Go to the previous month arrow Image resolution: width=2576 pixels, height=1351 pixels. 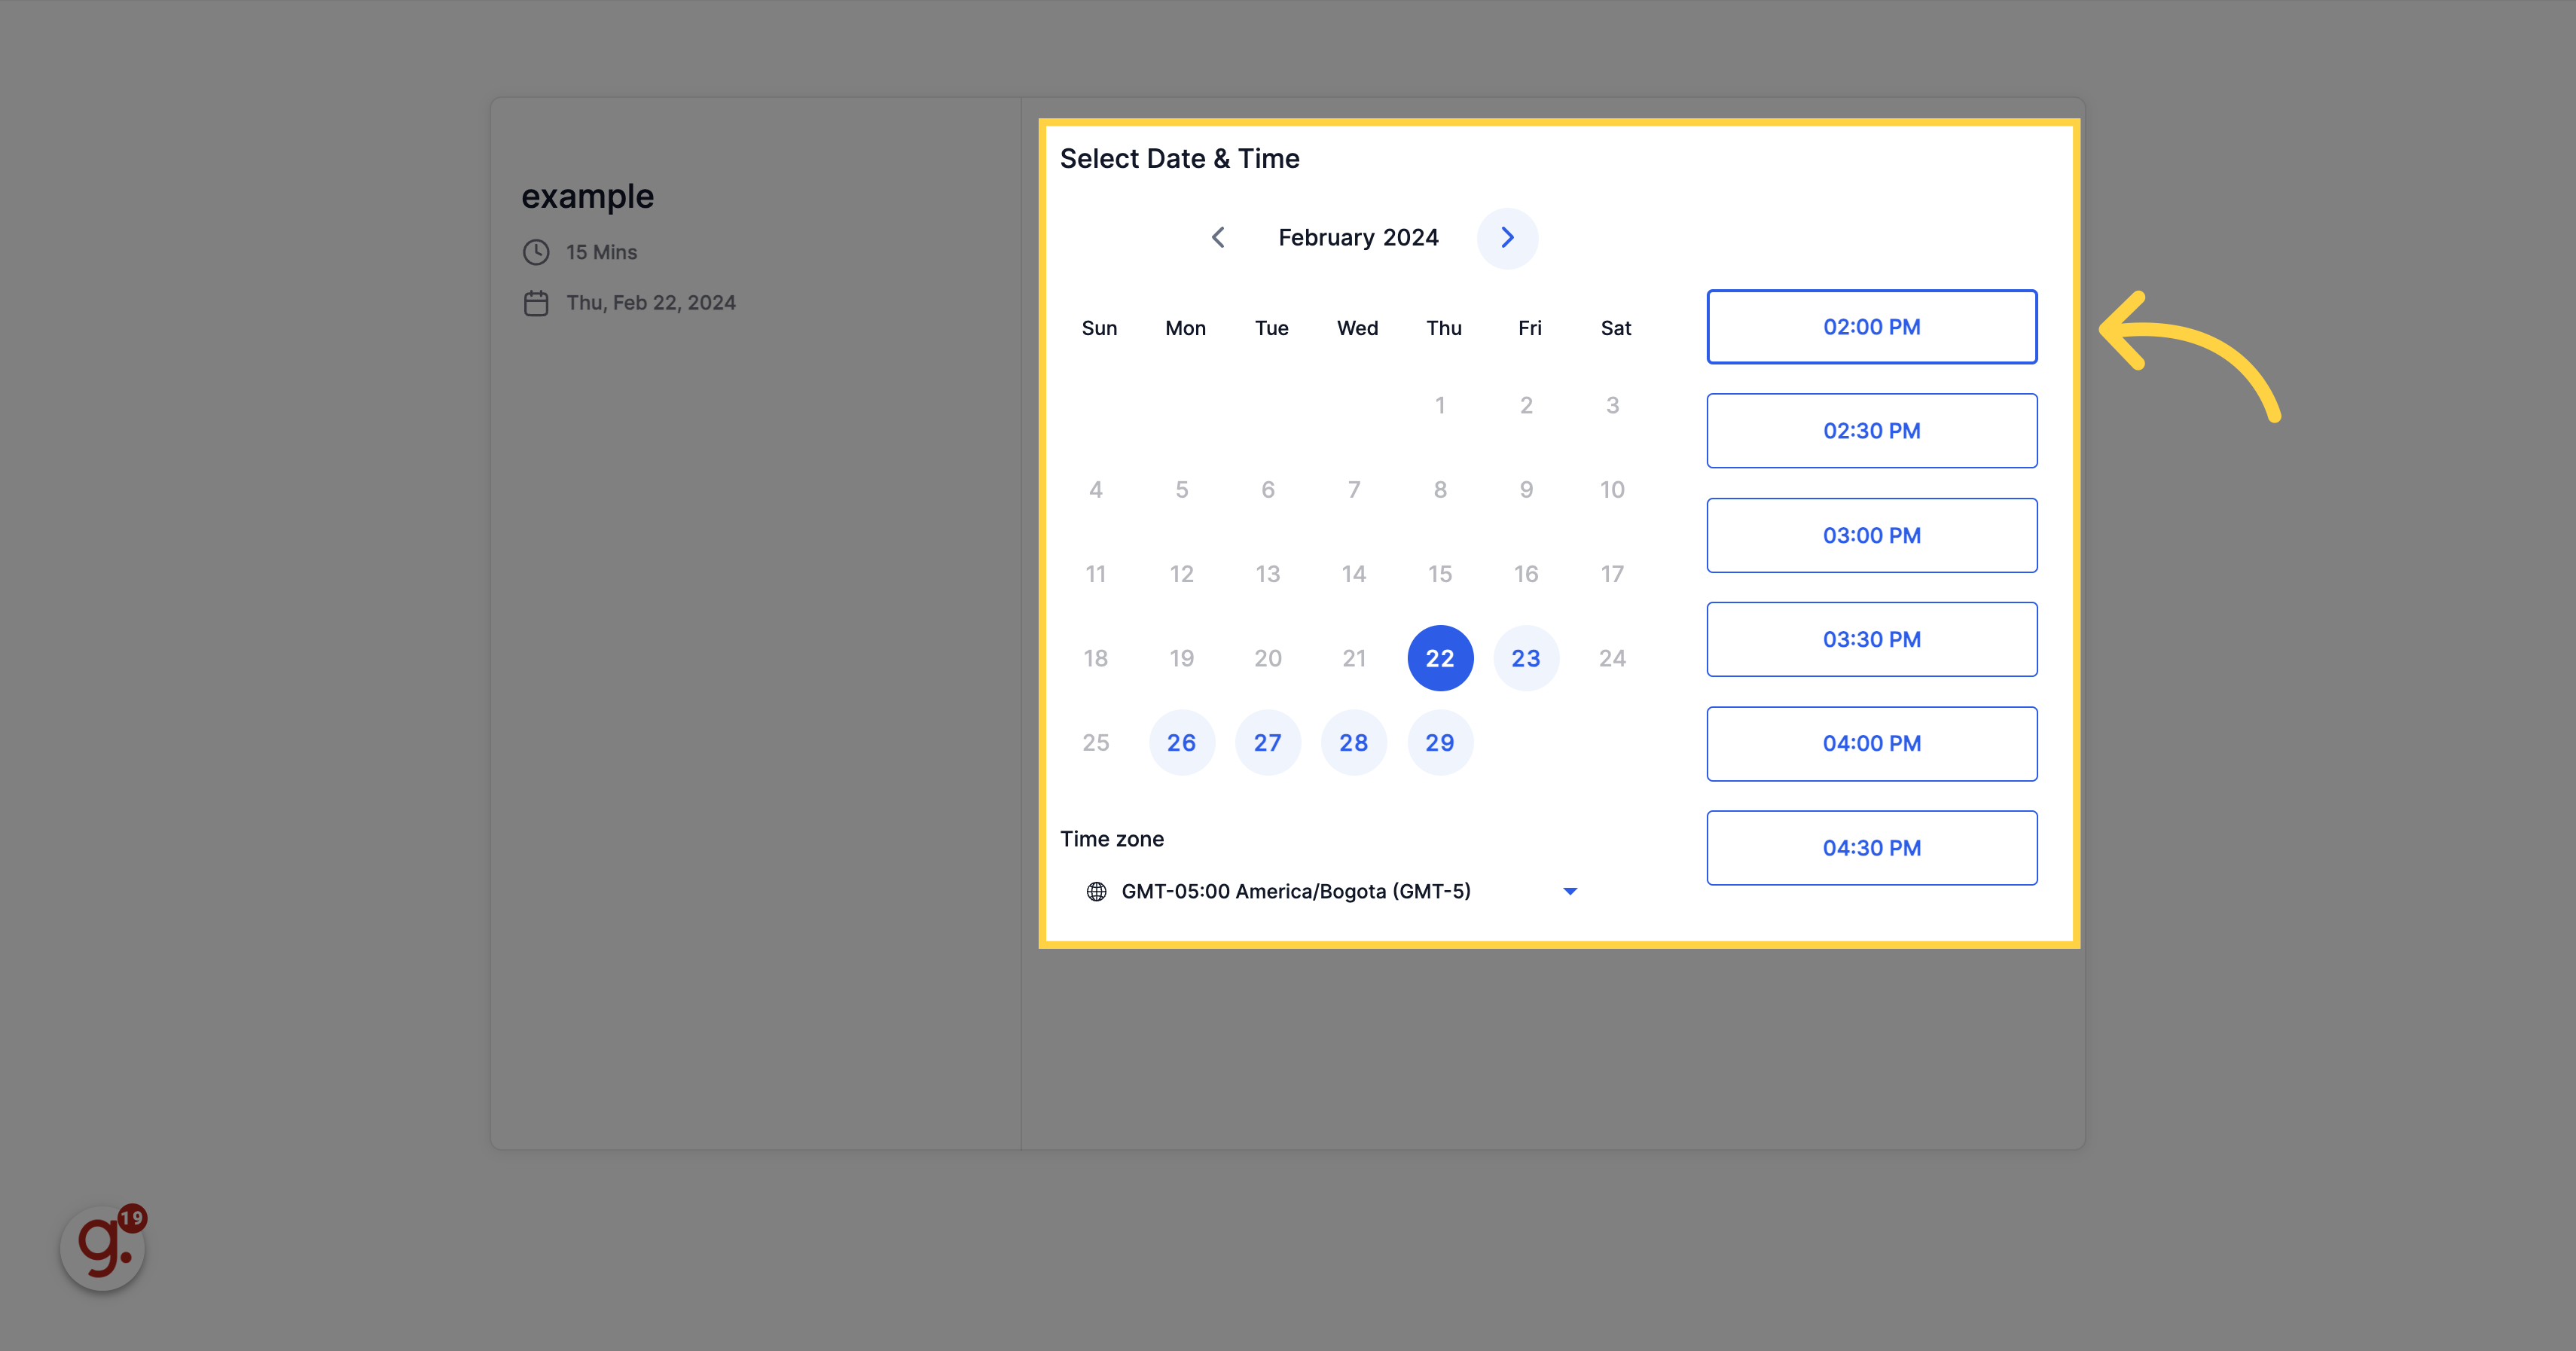pos(1218,237)
